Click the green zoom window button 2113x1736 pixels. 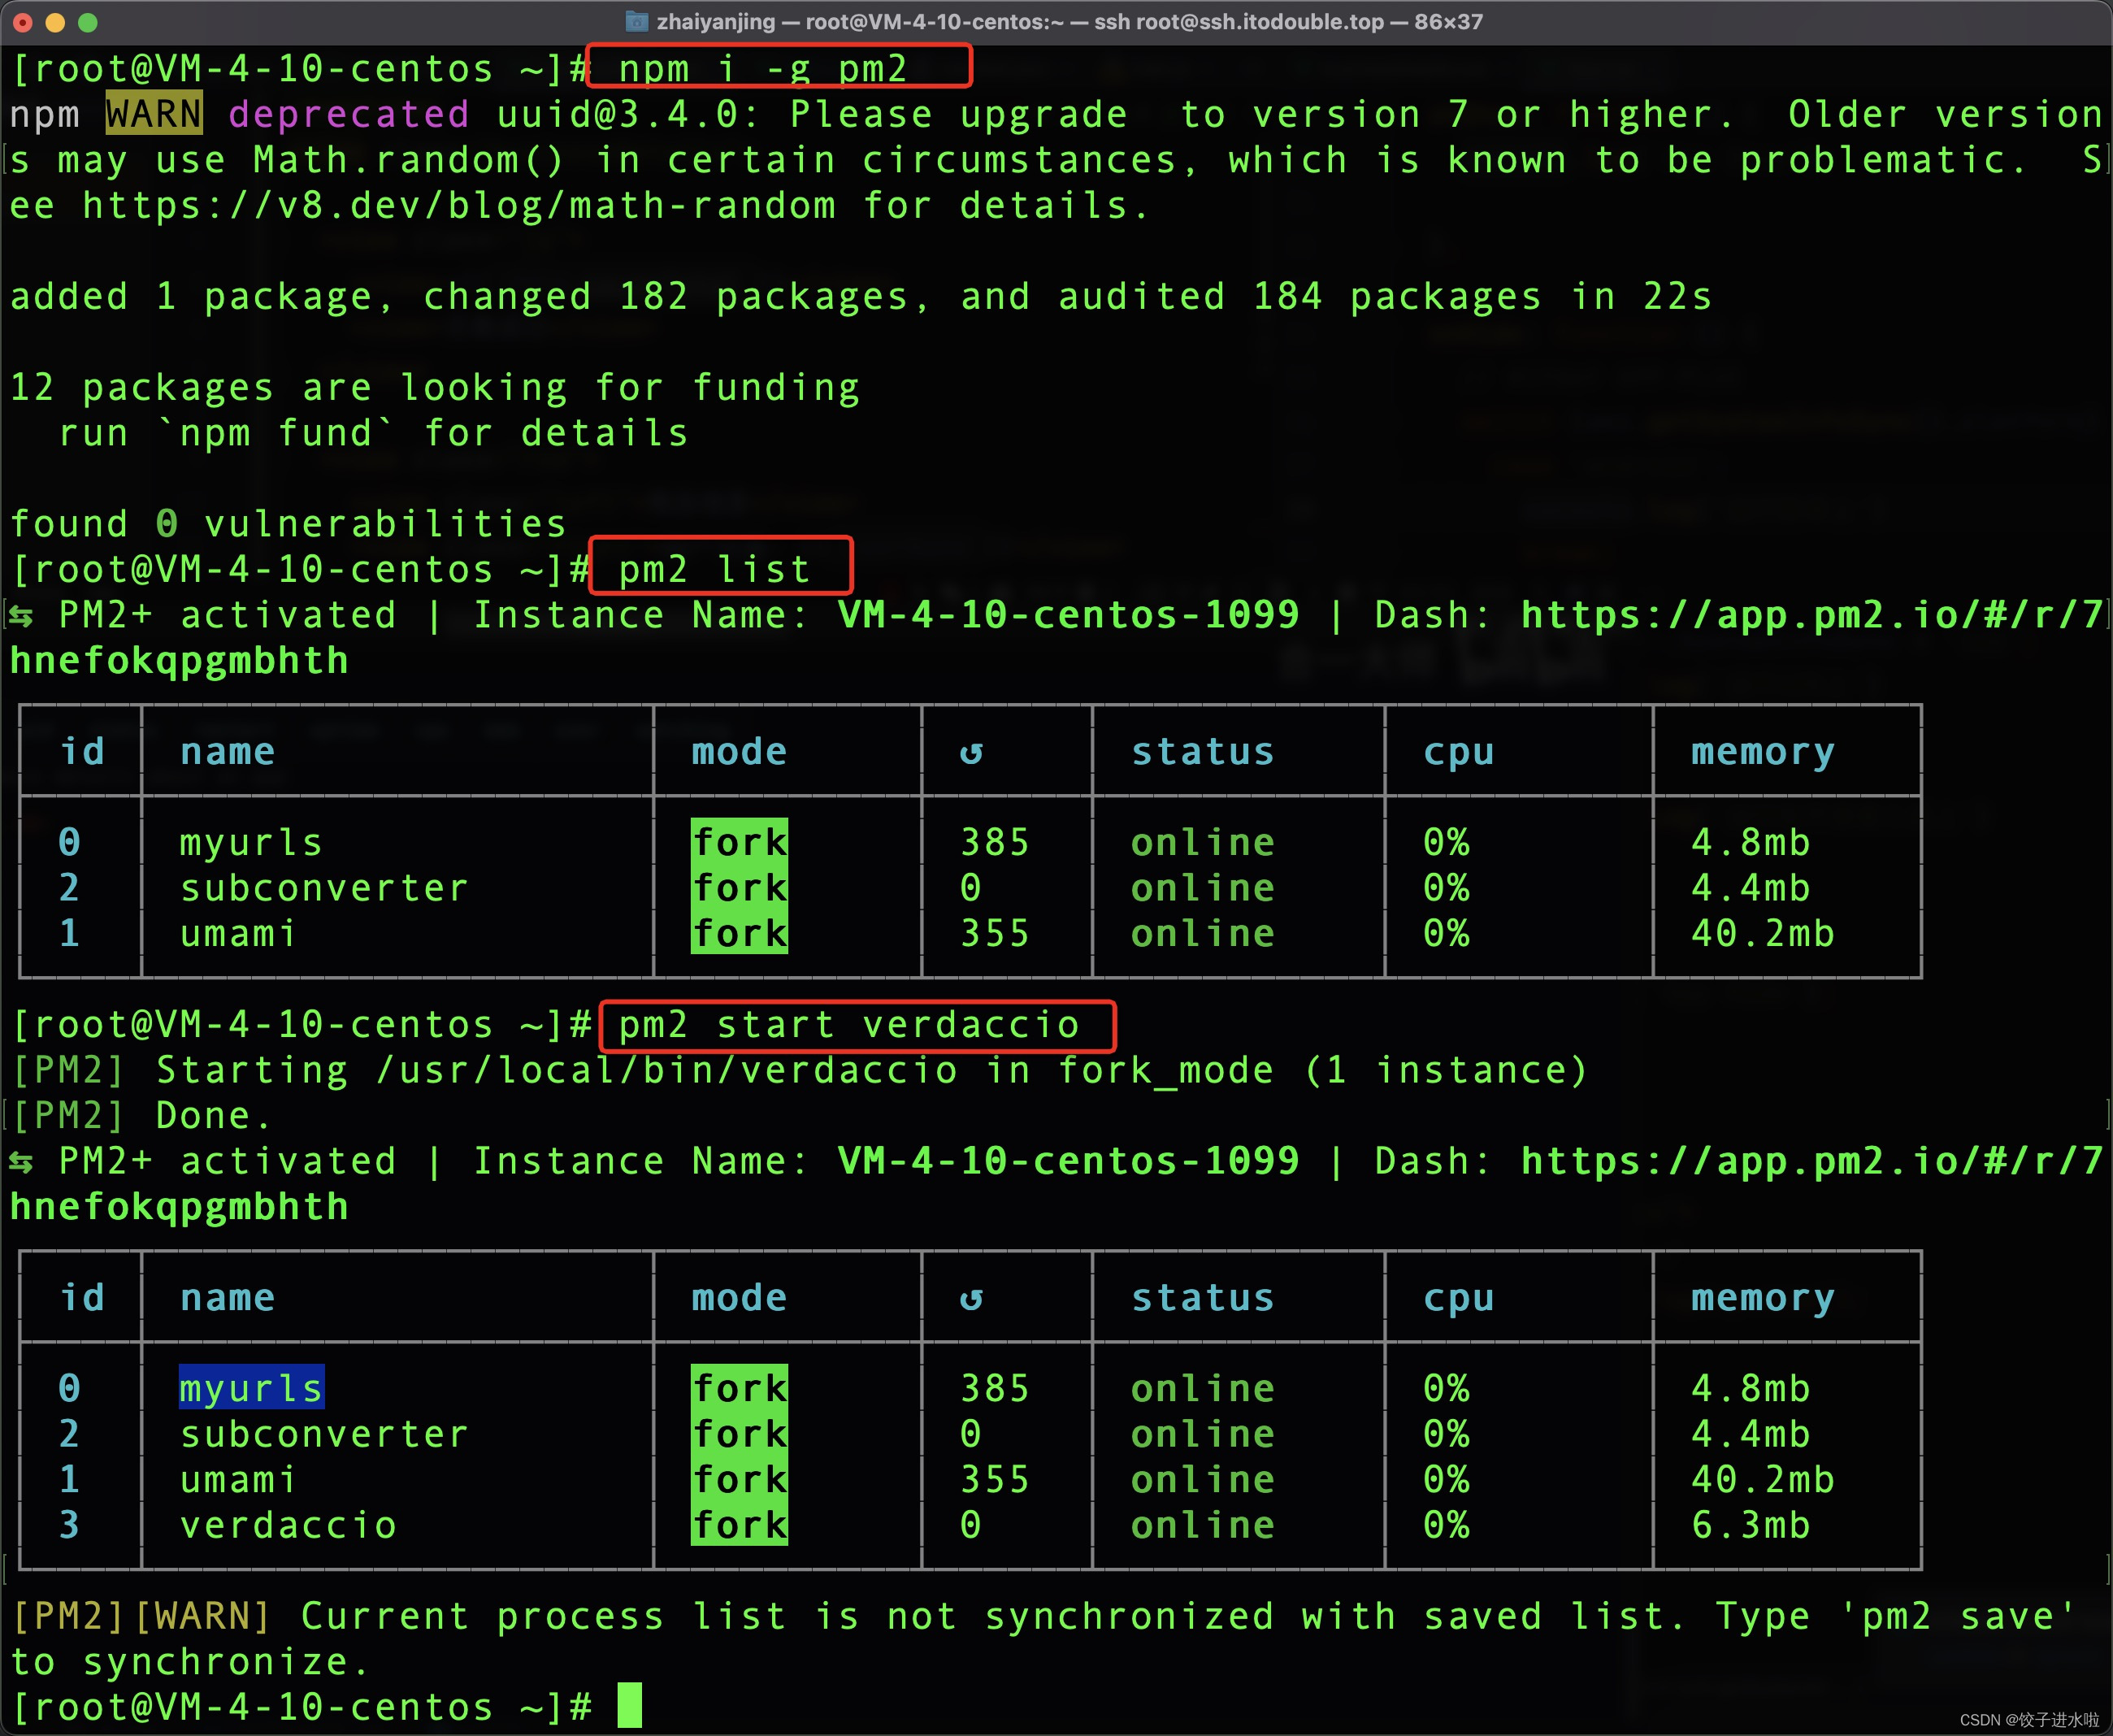[x=88, y=22]
